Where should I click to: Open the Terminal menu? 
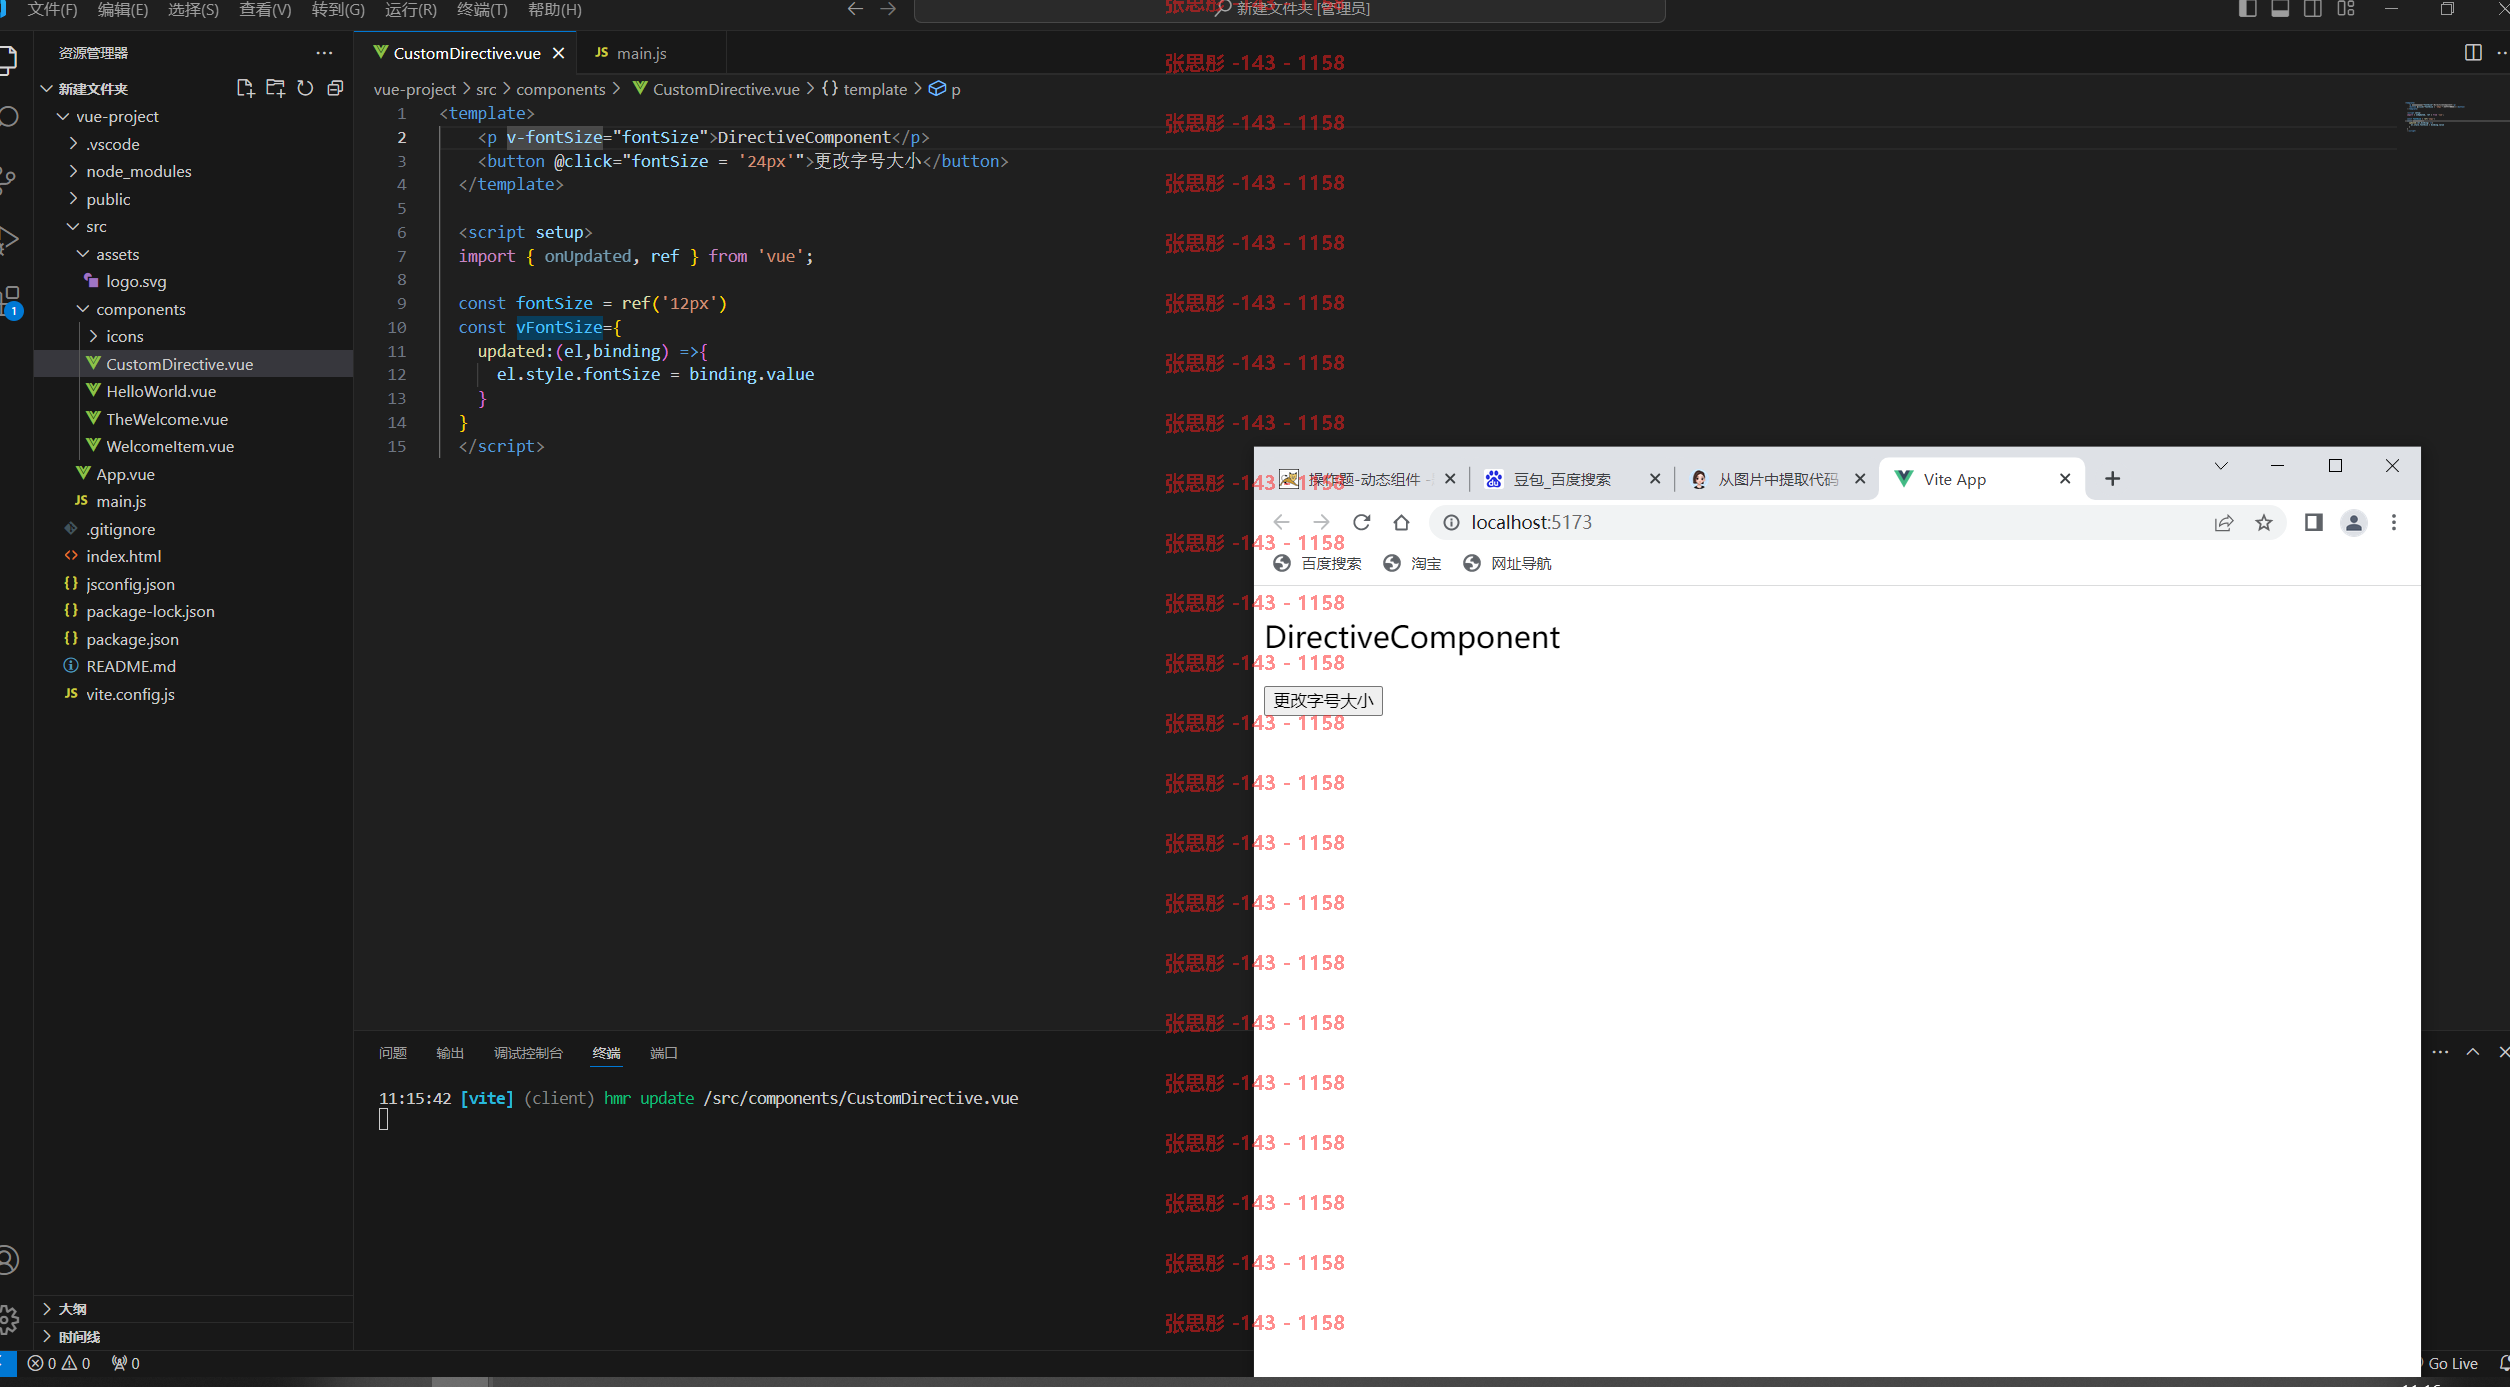(x=482, y=9)
